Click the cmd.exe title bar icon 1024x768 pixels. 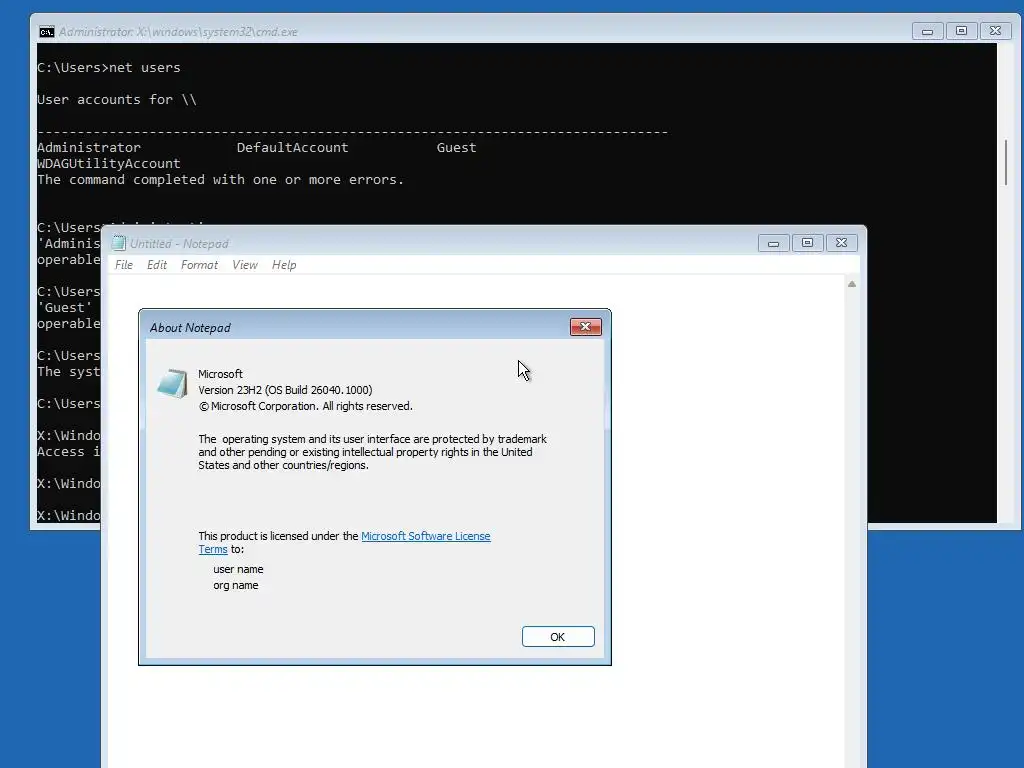point(46,31)
